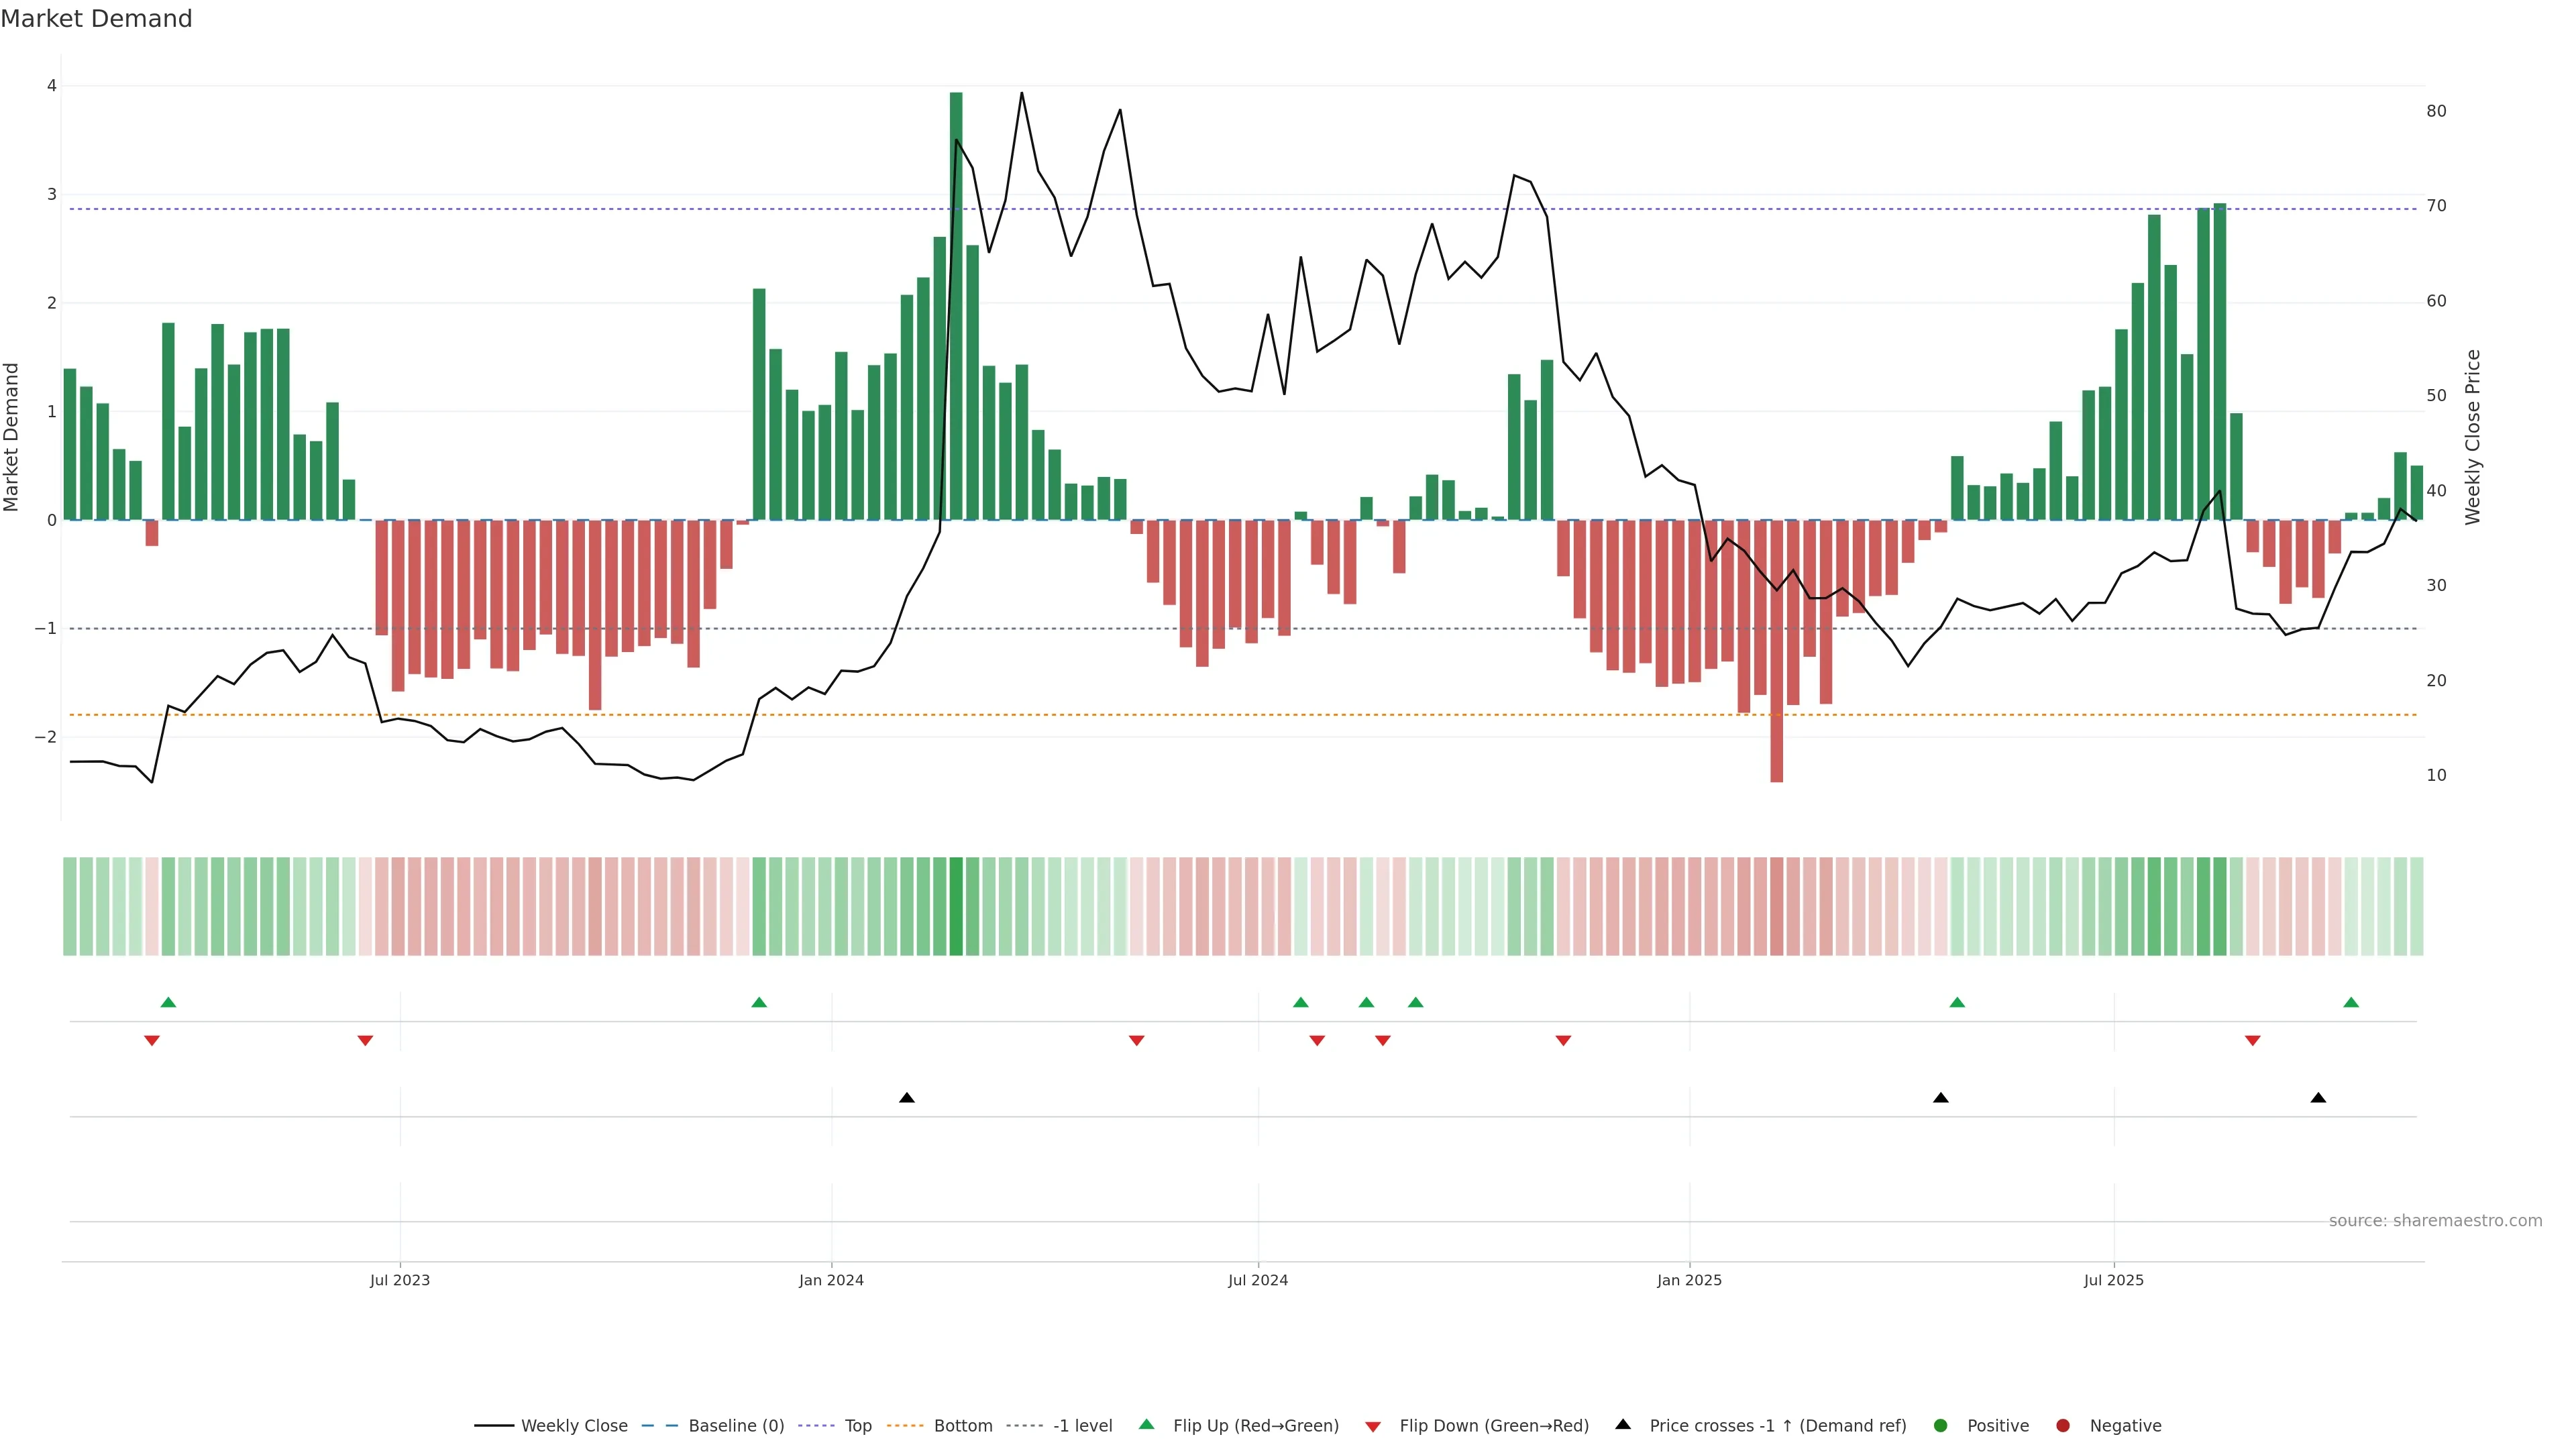Viewport: 2576px width, 1449px height.
Task: Hide the Top dotted line via legend
Action: 857,1426
